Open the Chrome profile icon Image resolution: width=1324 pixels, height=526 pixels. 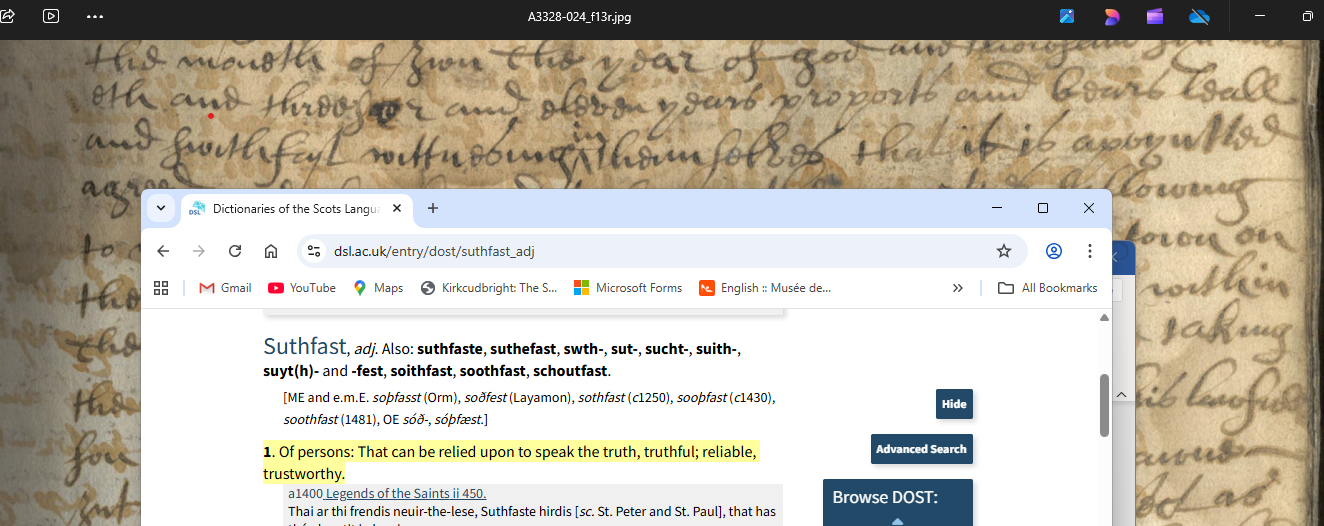[x=1053, y=251]
